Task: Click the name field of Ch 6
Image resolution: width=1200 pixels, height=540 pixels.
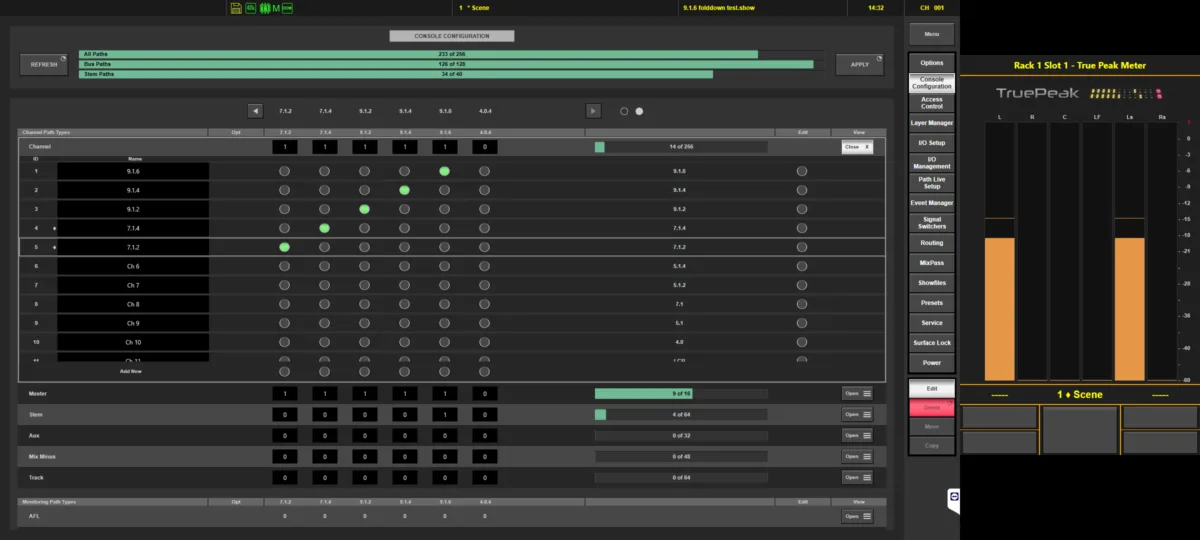Action: click(x=133, y=266)
